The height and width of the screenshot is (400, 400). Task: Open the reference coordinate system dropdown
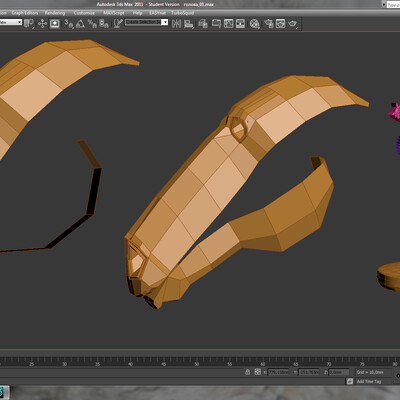(11, 22)
